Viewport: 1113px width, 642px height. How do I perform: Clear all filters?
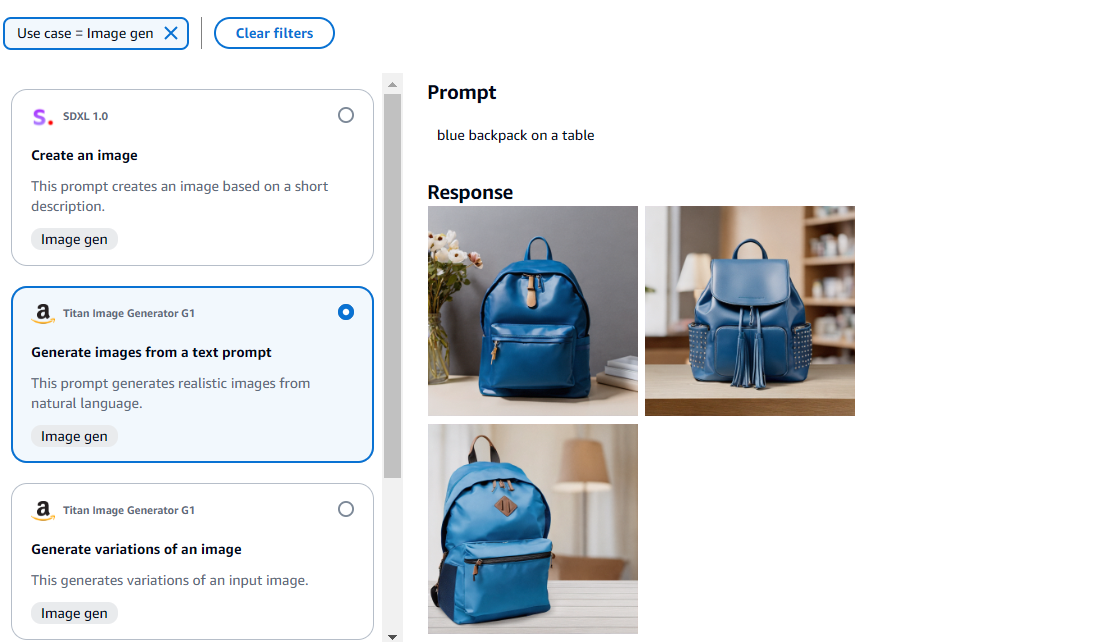pos(274,33)
